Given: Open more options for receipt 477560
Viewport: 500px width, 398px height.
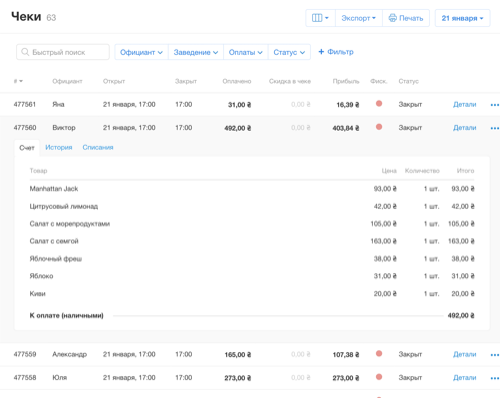Looking at the screenshot, I should (x=495, y=128).
